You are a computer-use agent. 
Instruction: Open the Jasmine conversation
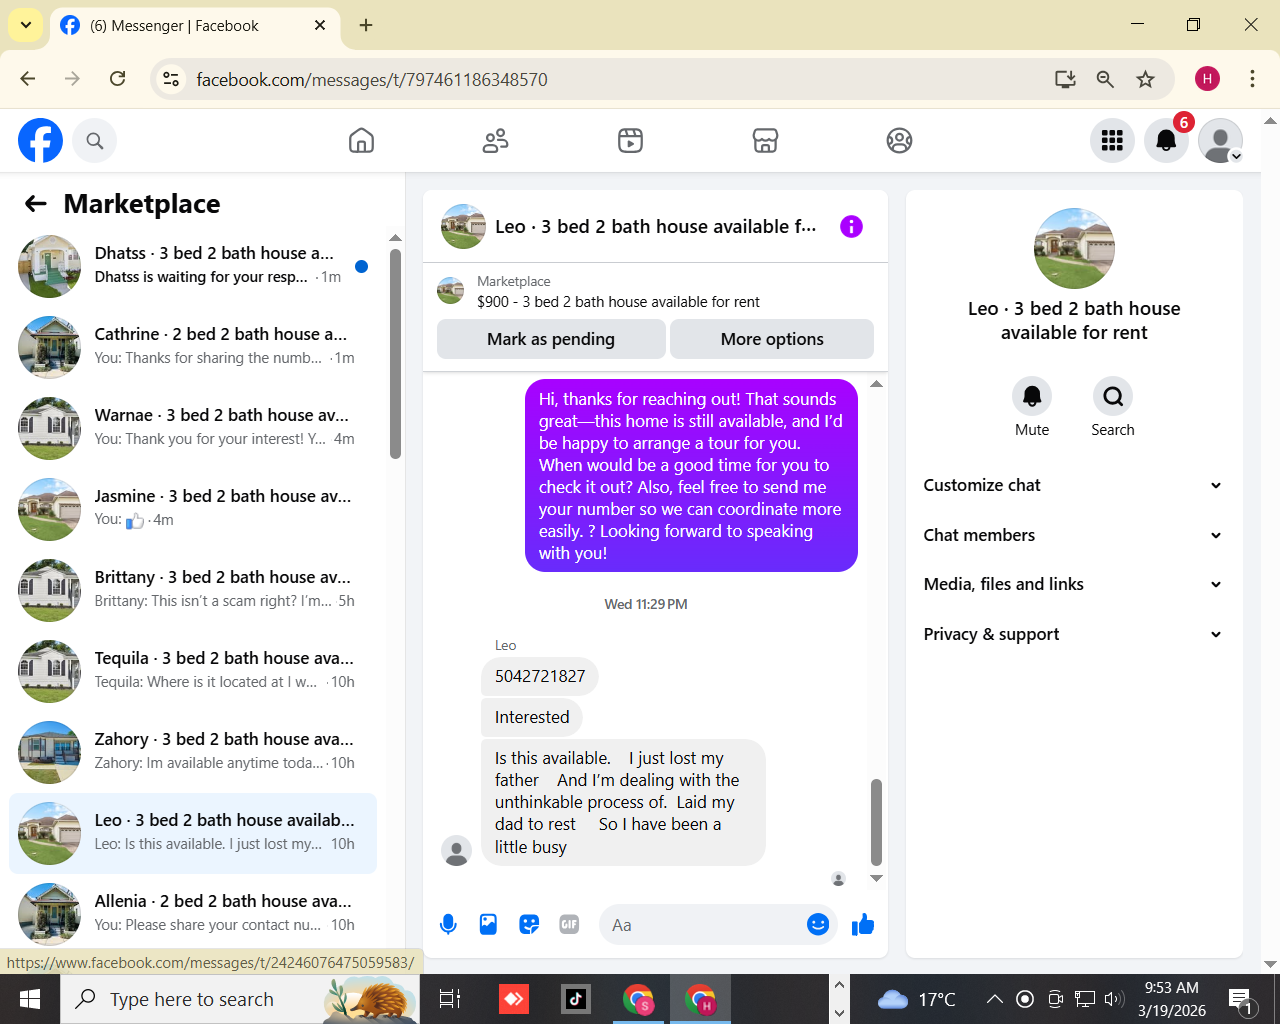pyautogui.click(x=193, y=509)
